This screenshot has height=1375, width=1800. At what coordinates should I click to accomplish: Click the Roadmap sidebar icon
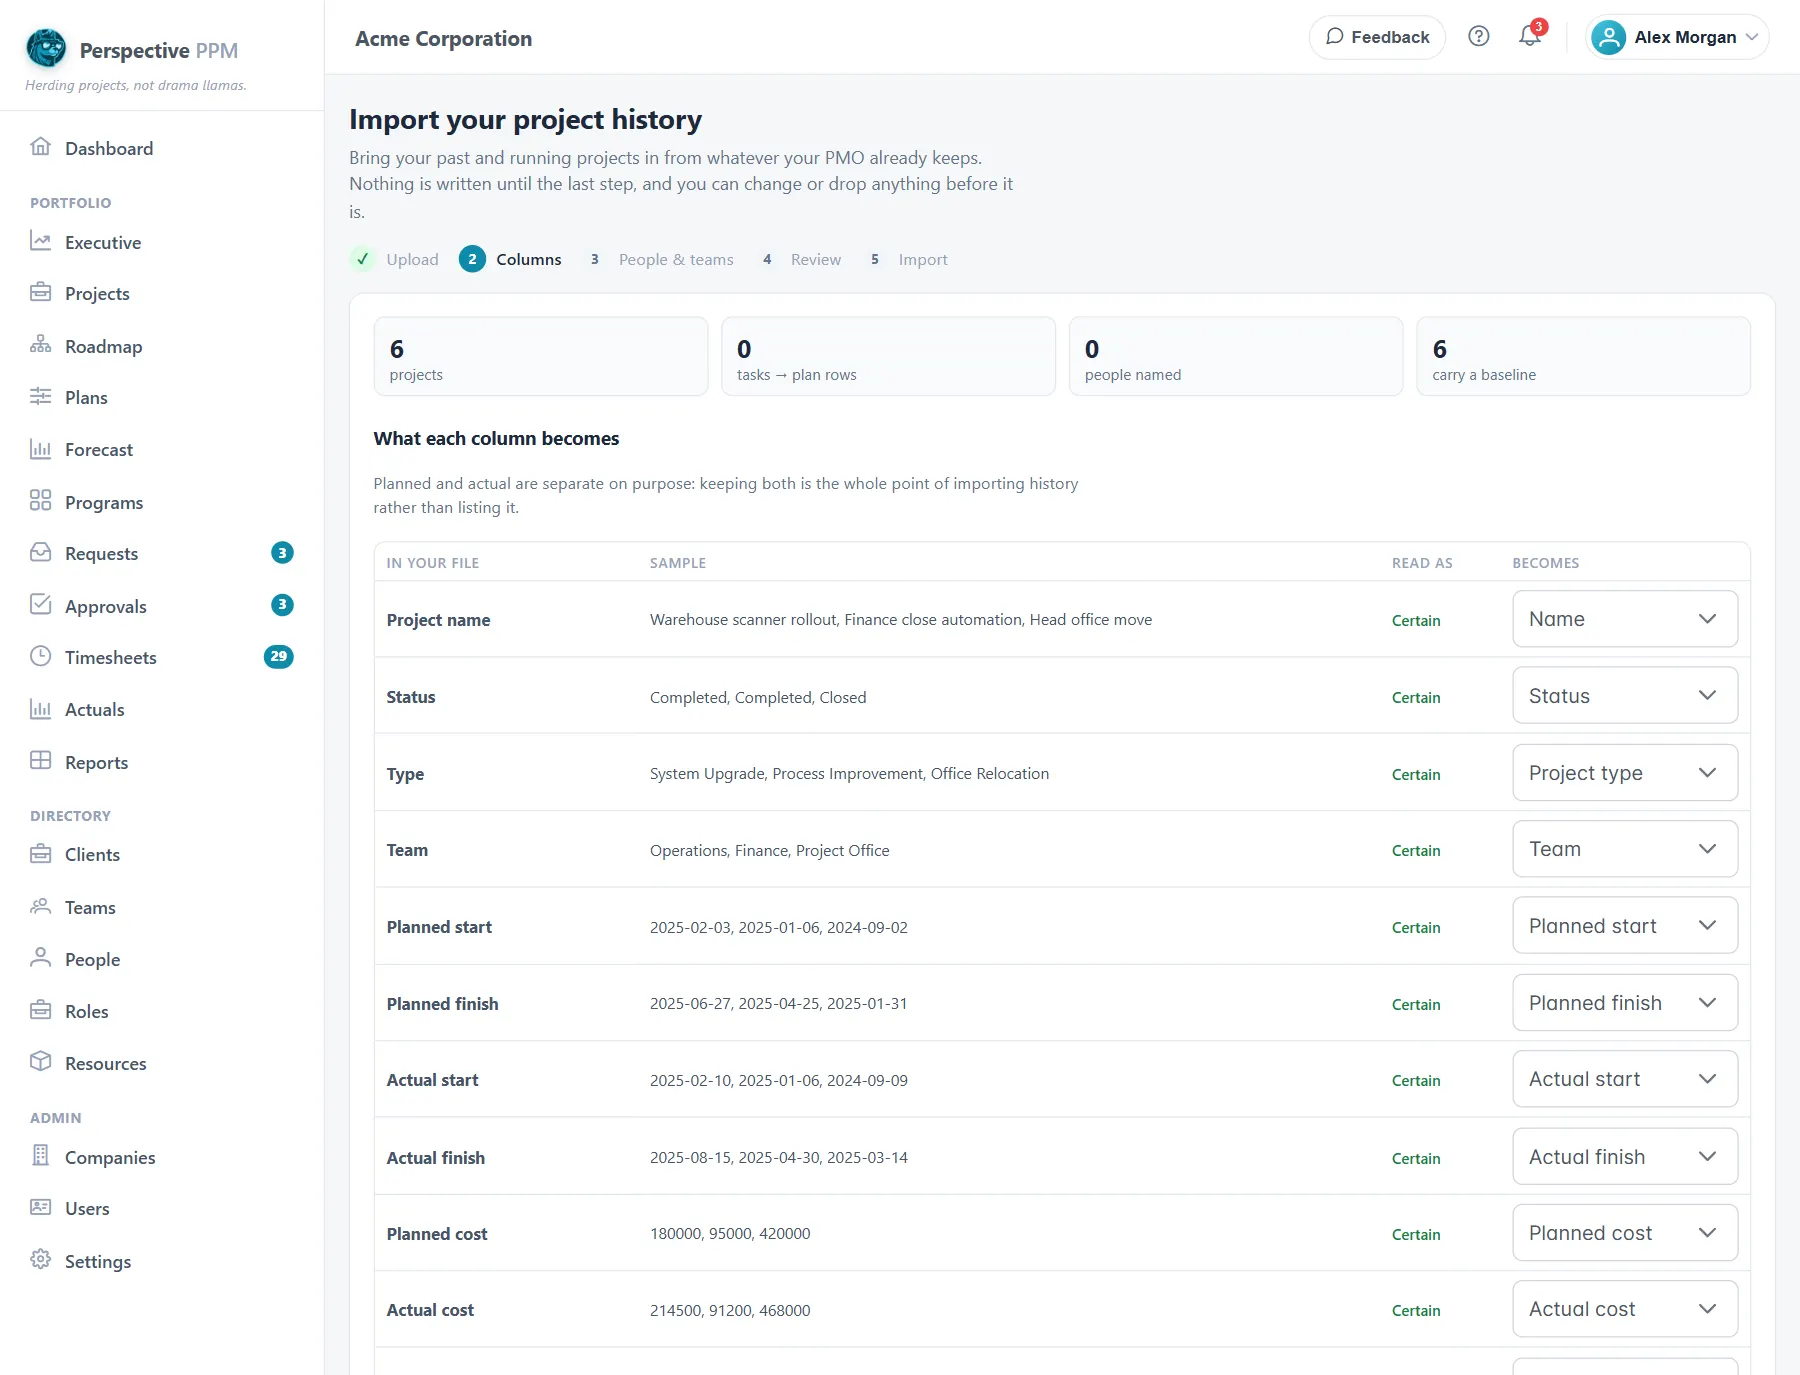coord(40,345)
